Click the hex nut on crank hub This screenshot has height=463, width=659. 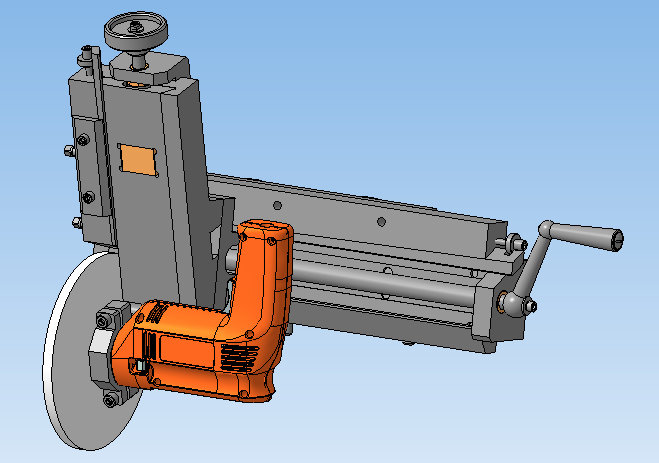click(x=530, y=306)
